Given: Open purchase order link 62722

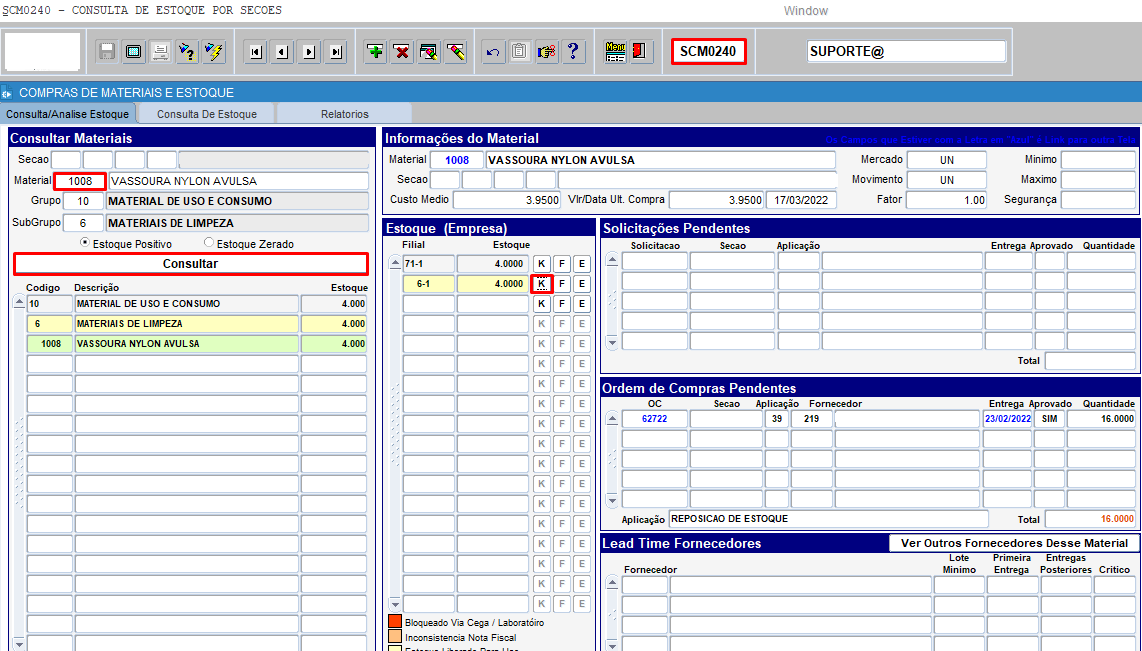Looking at the screenshot, I should pyautogui.click(x=654, y=419).
